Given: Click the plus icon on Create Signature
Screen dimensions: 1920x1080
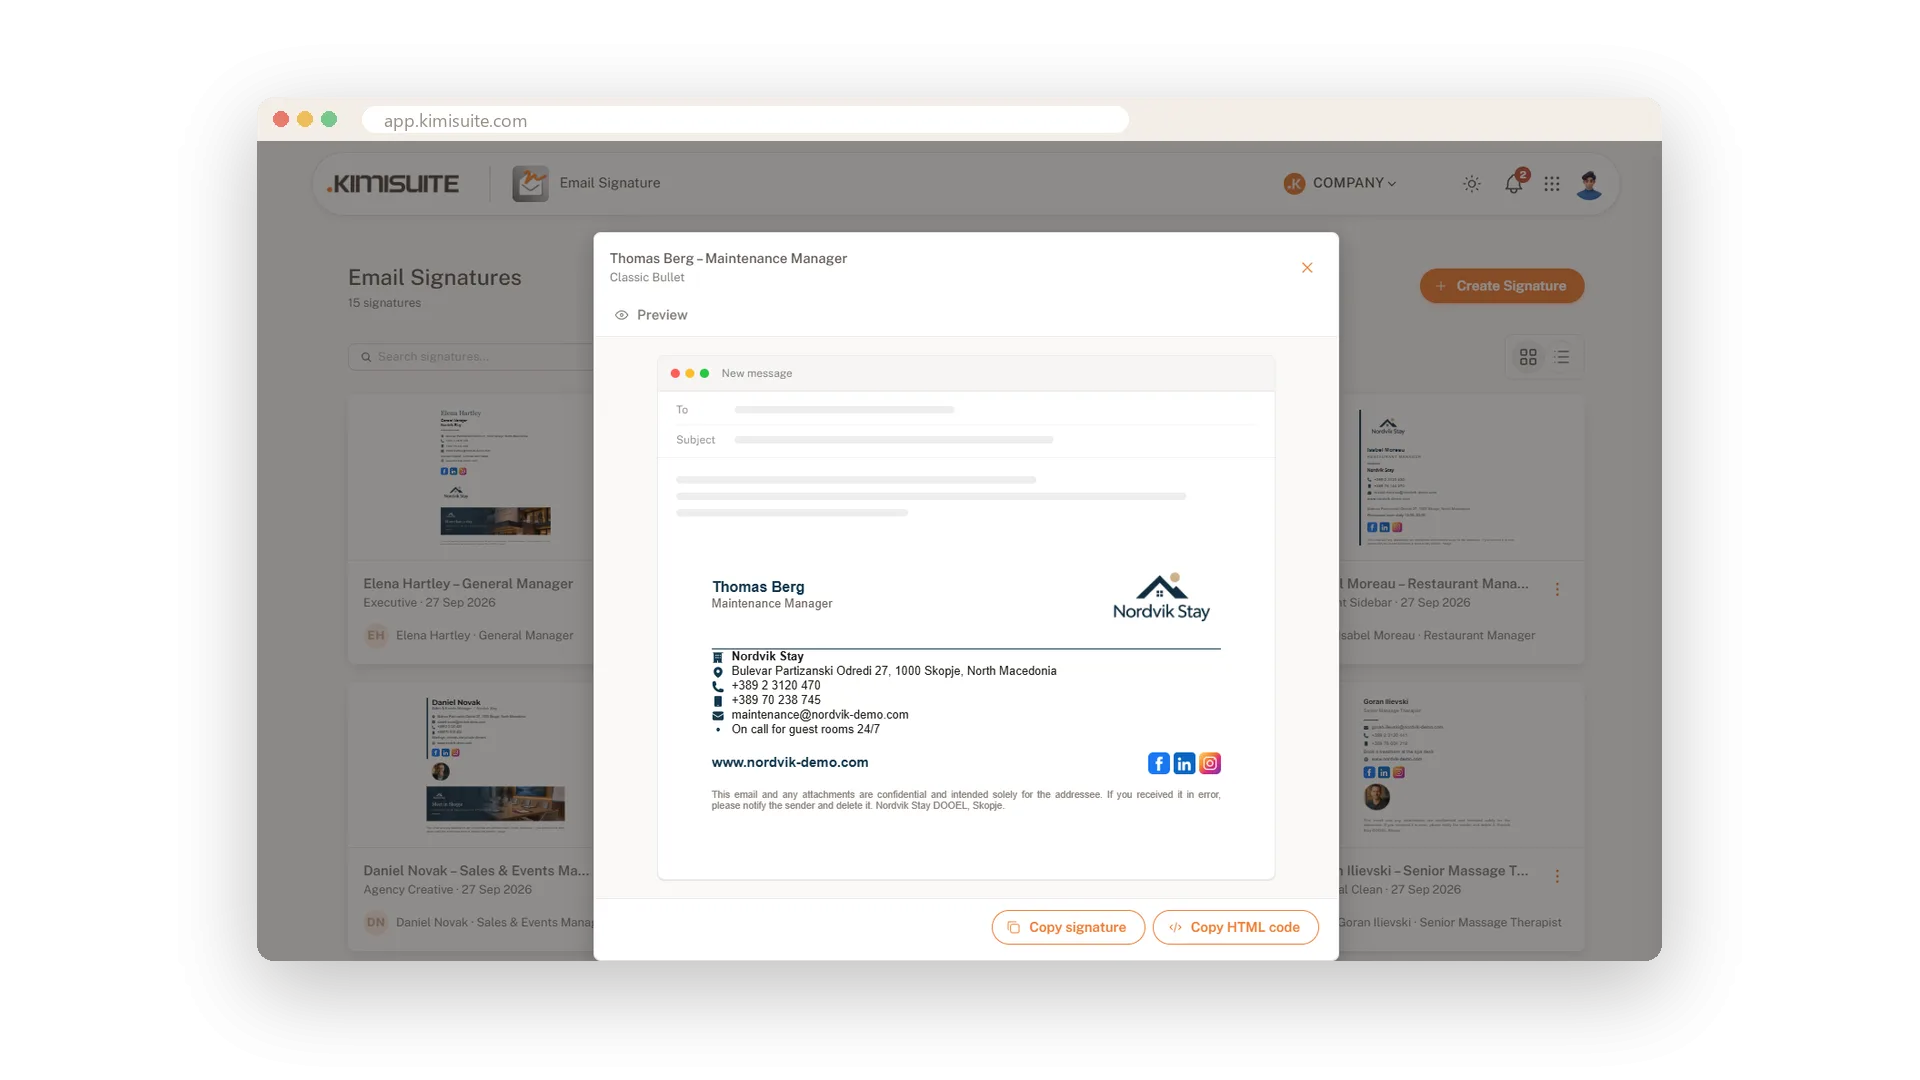Looking at the screenshot, I should (x=1441, y=286).
